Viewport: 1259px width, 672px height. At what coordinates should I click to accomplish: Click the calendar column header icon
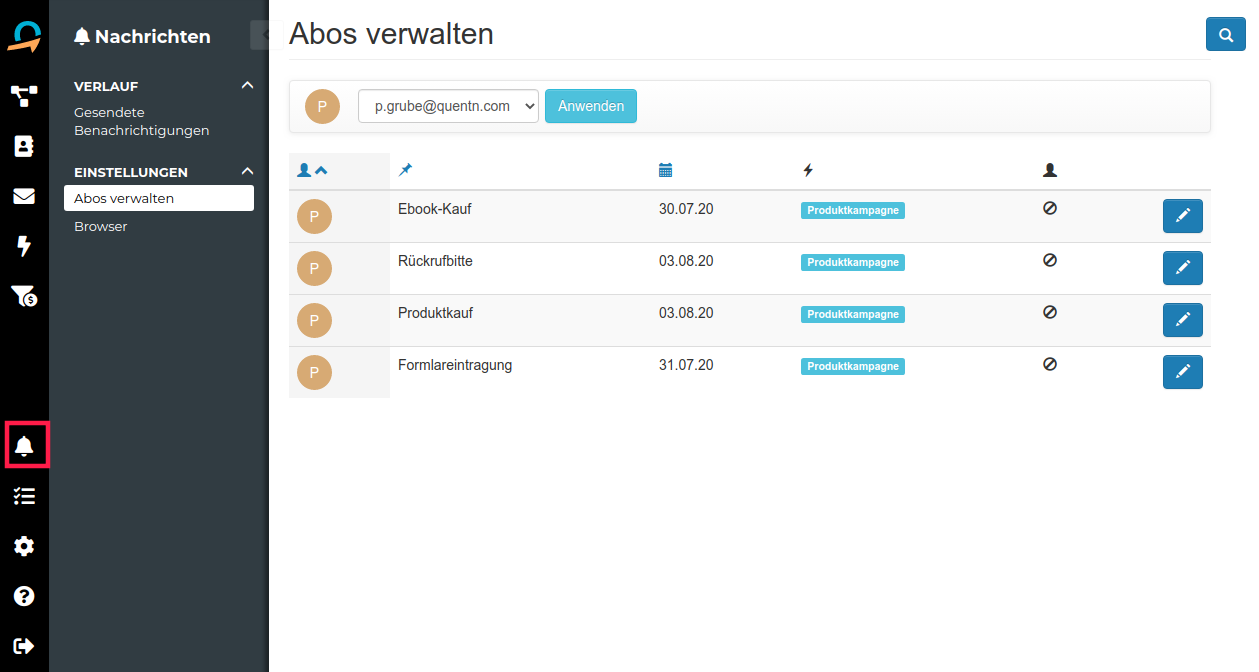pyautogui.click(x=666, y=171)
